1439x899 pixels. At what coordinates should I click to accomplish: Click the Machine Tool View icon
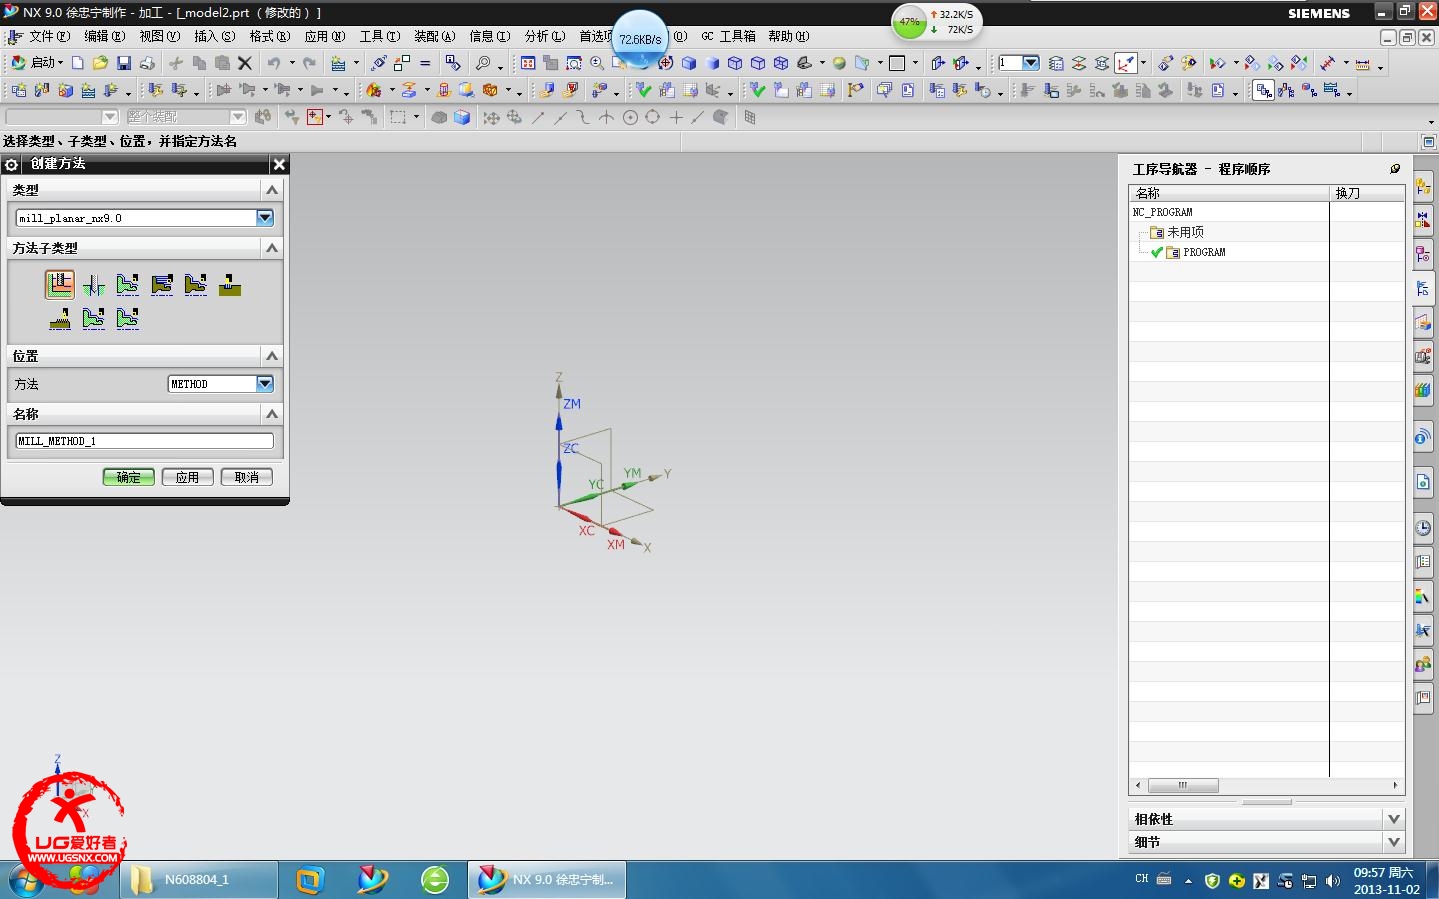[1286, 90]
